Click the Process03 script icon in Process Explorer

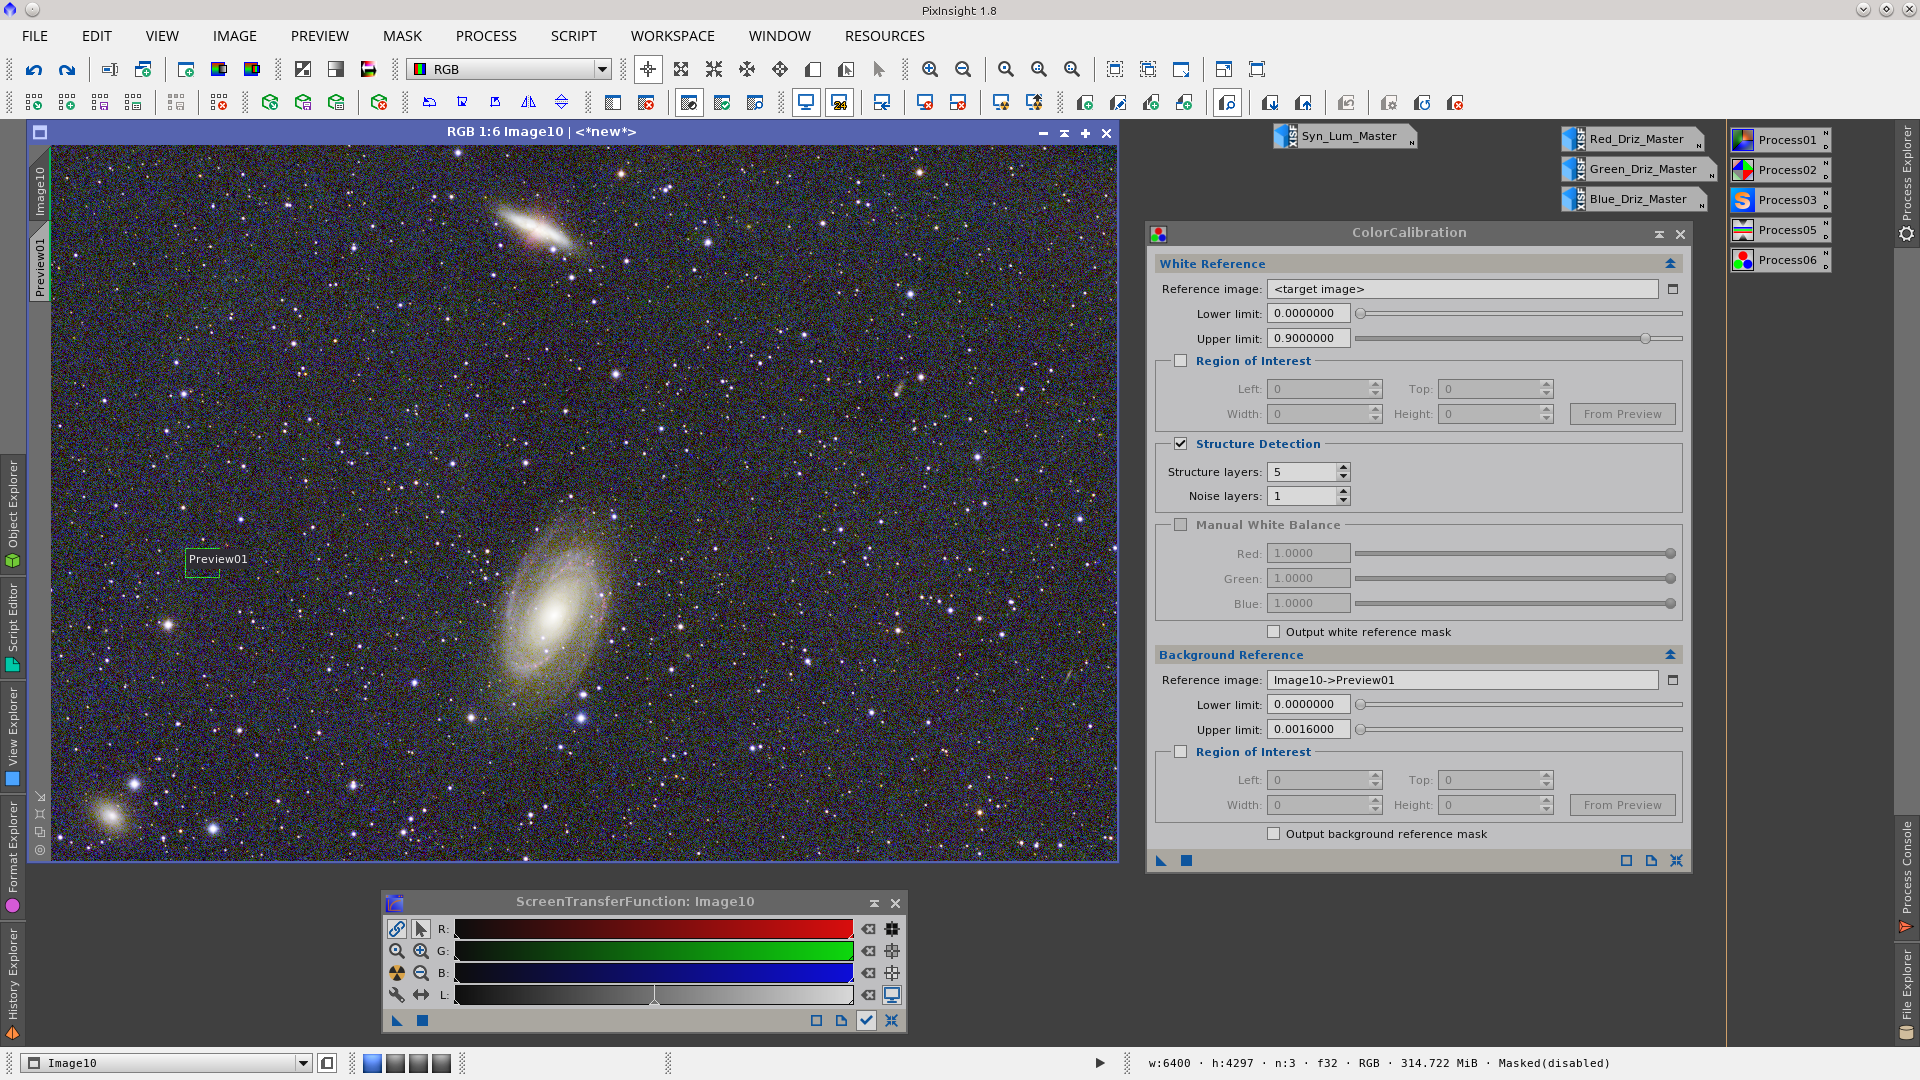pyautogui.click(x=1743, y=200)
